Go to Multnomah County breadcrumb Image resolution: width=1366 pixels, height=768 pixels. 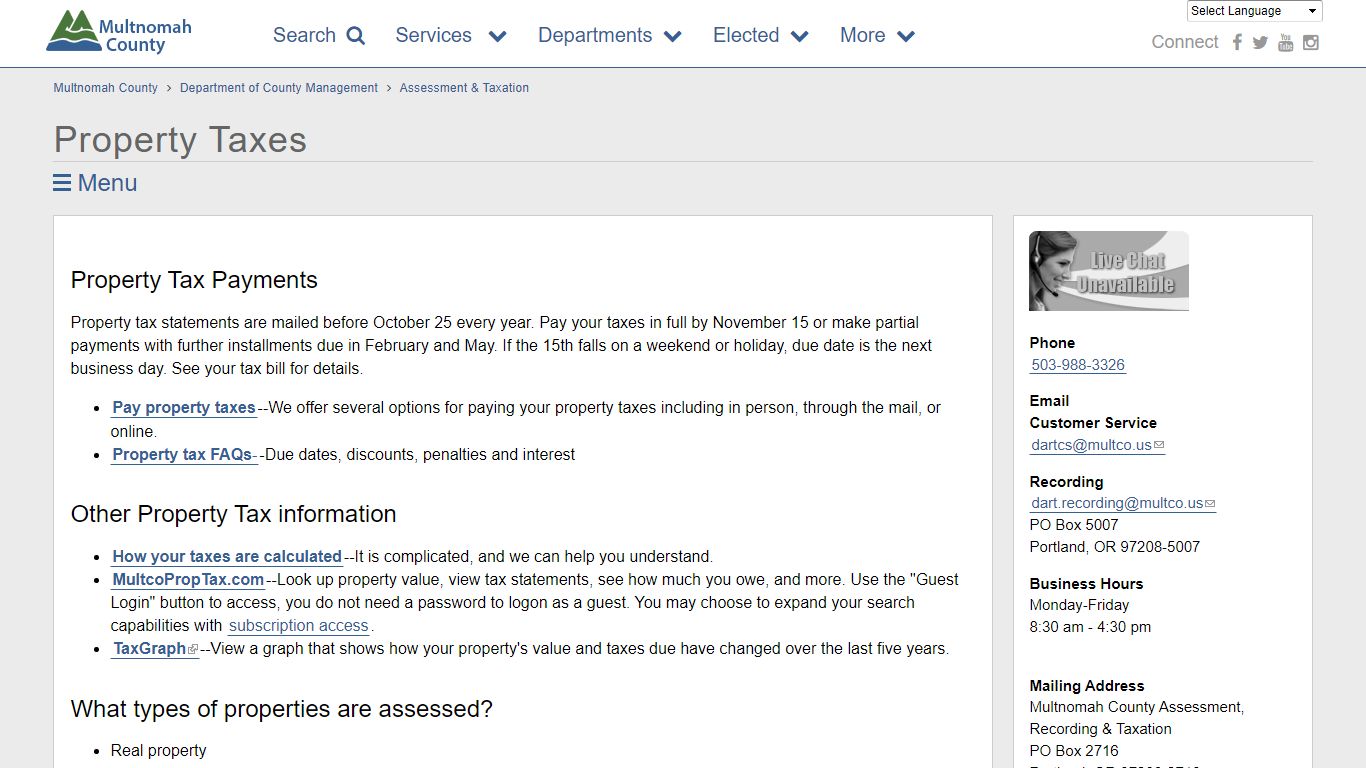pyautogui.click(x=106, y=88)
